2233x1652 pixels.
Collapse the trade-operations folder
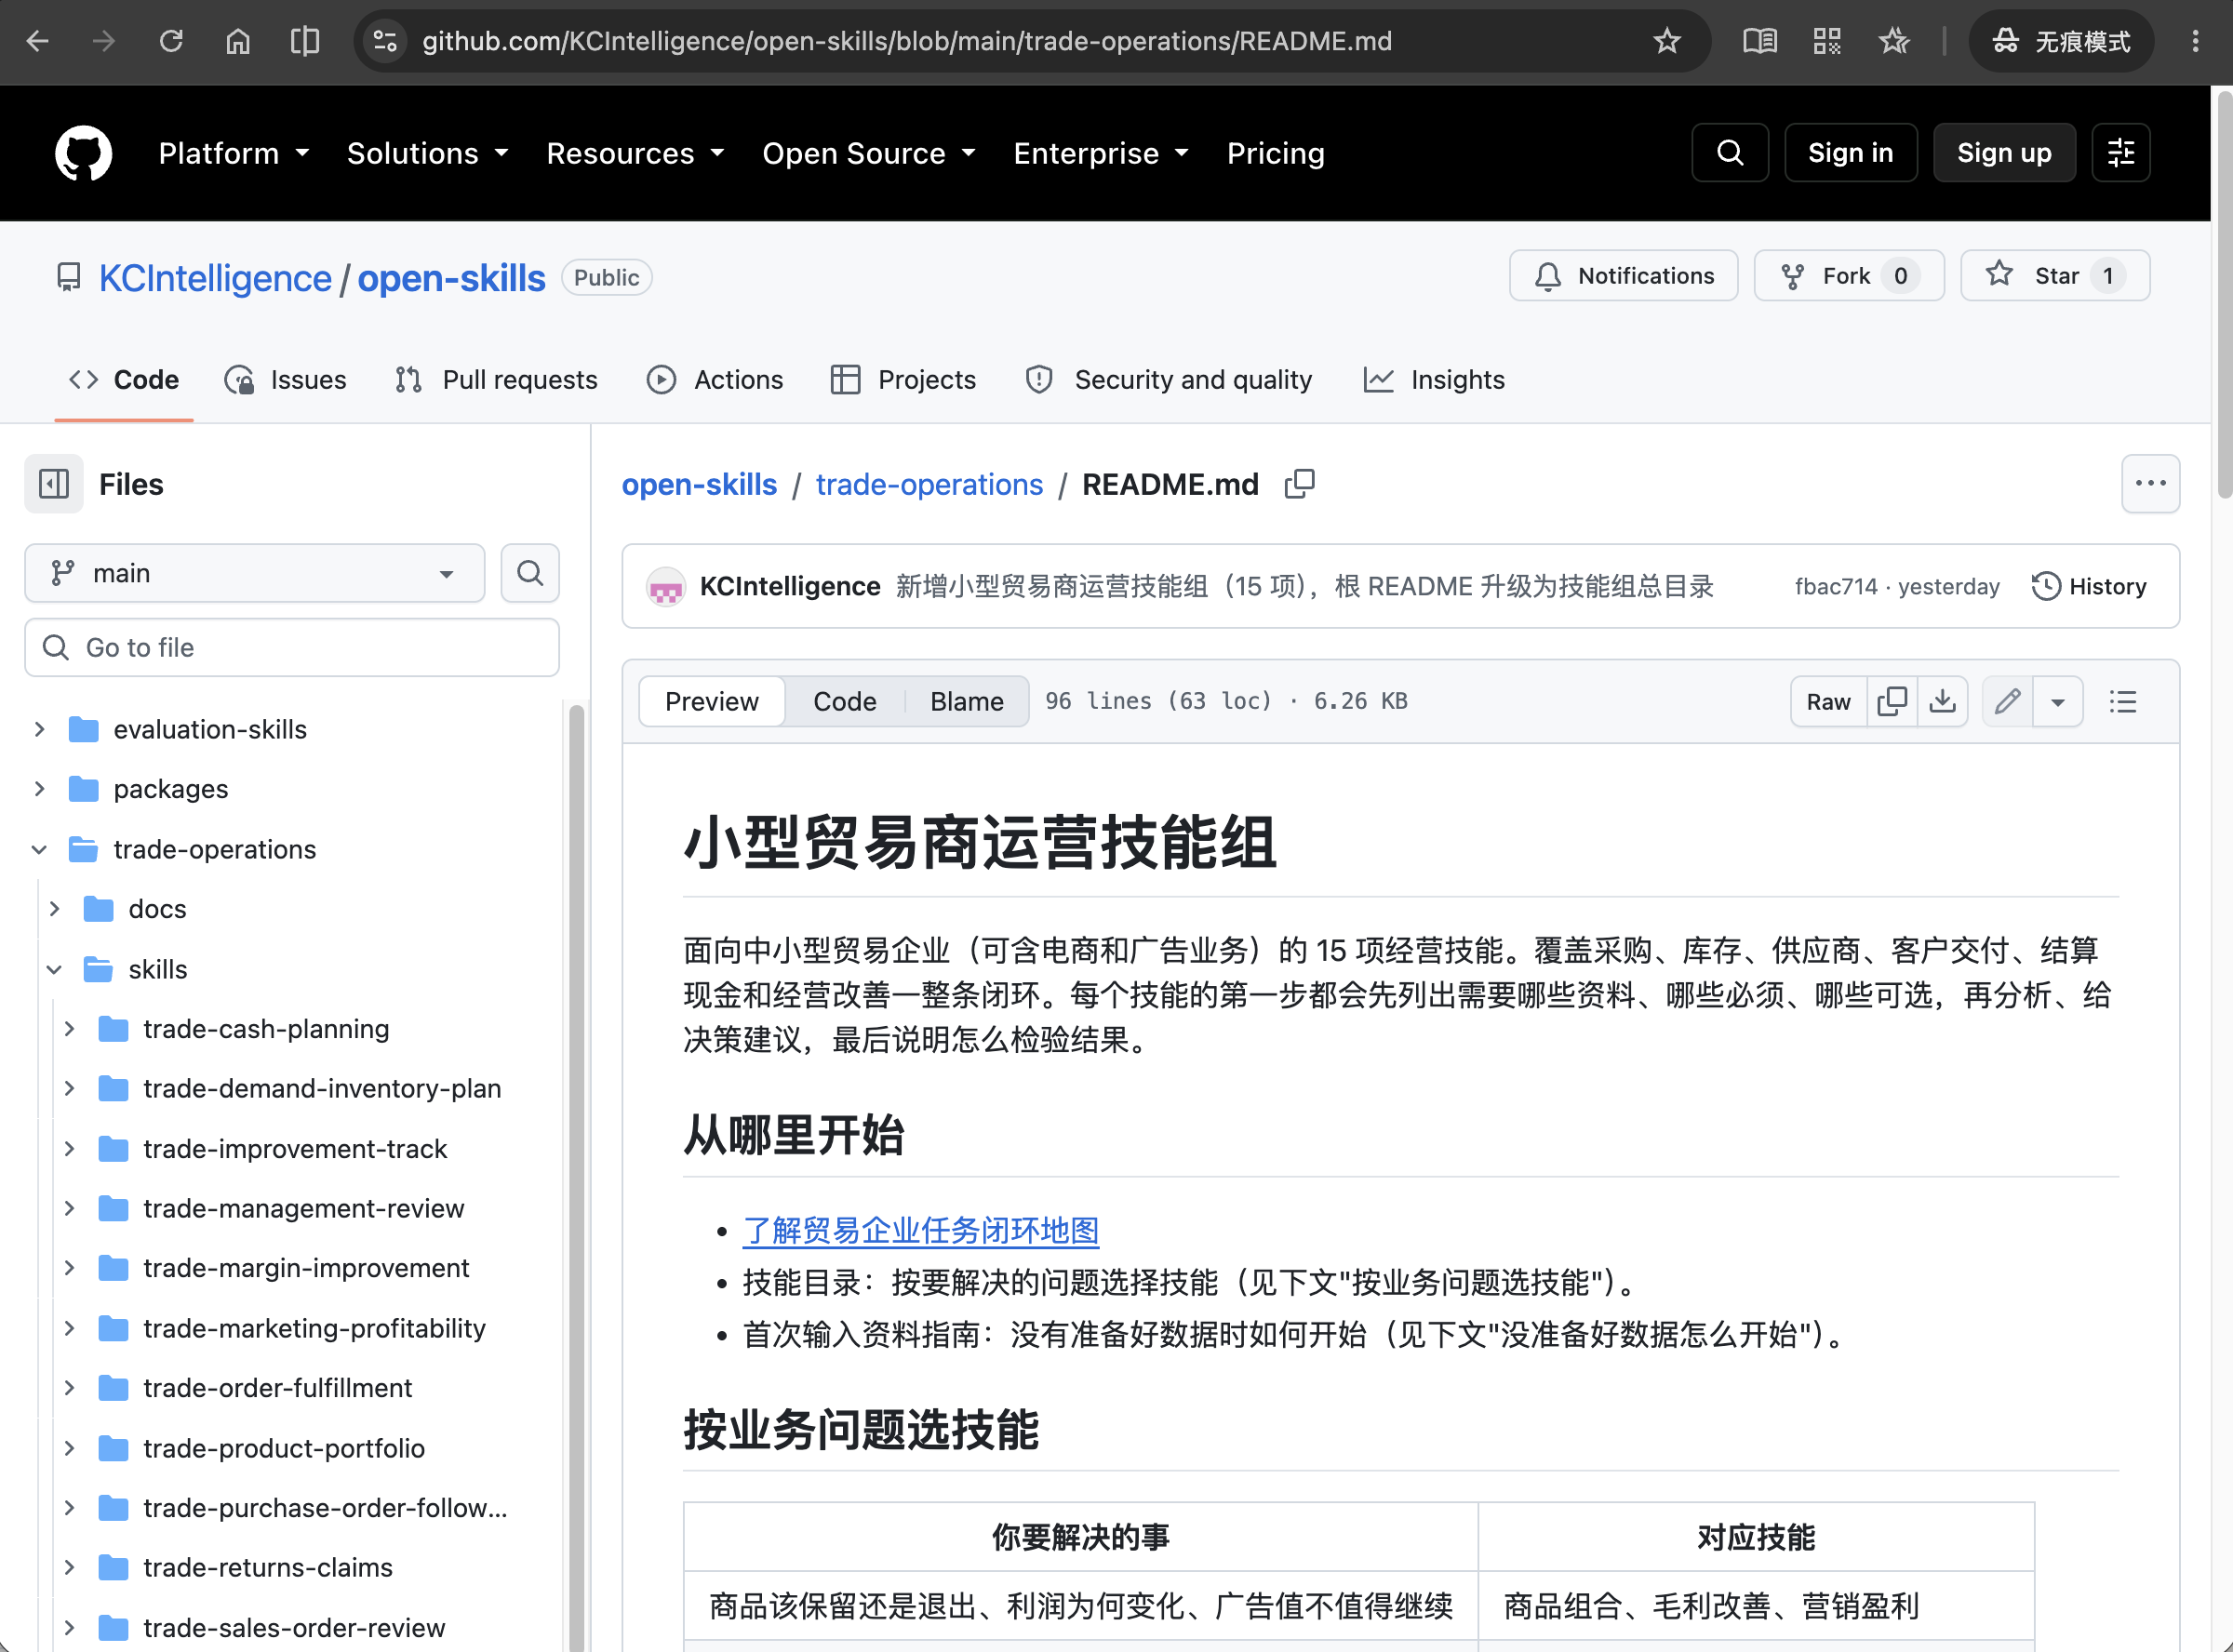tap(39, 849)
